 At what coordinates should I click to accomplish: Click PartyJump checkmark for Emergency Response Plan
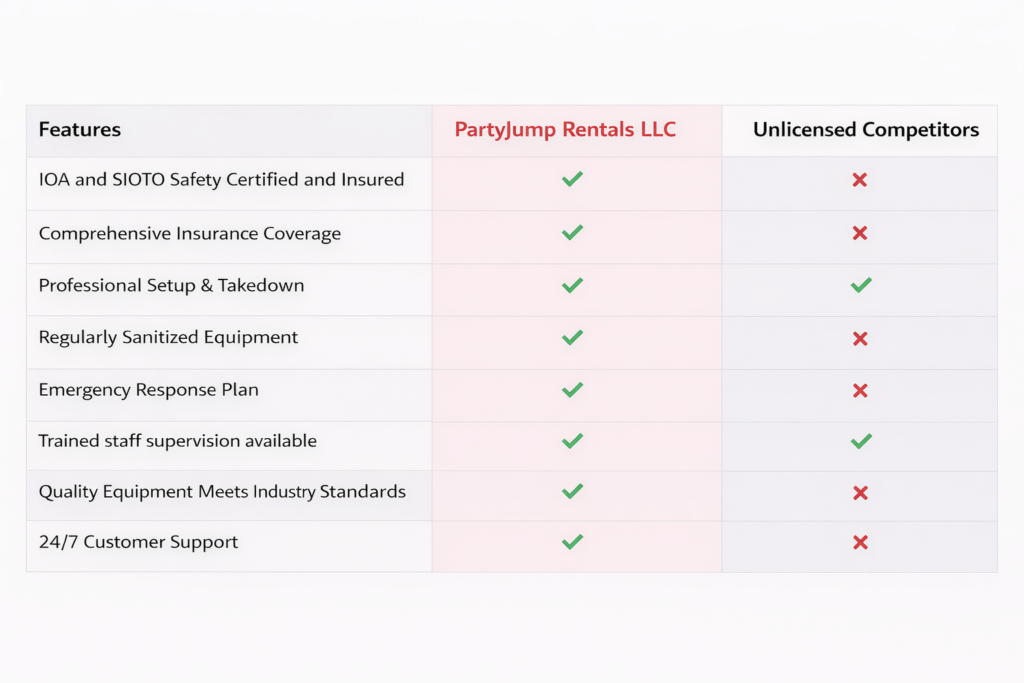pyautogui.click(x=572, y=390)
